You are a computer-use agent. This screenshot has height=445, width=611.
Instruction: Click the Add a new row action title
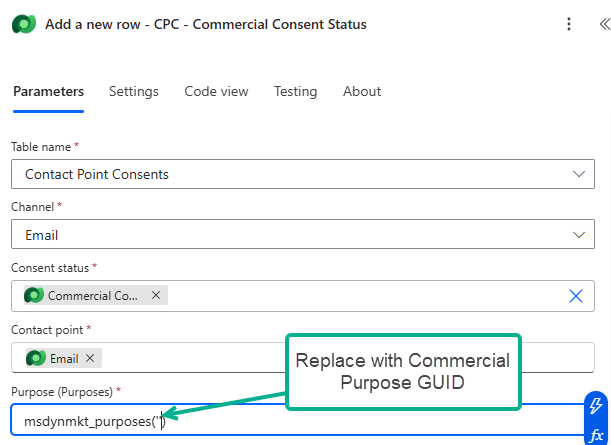click(206, 24)
